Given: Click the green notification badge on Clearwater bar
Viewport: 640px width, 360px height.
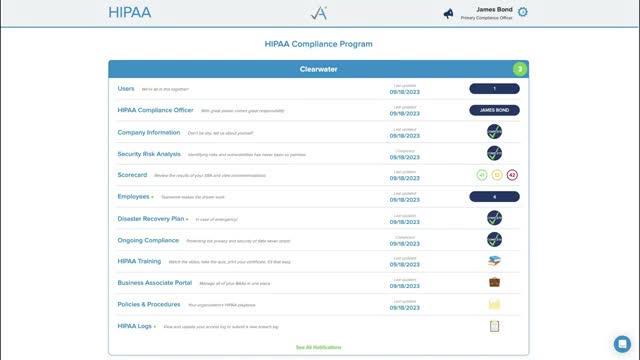Looking at the screenshot, I should click(x=520, y=69).
